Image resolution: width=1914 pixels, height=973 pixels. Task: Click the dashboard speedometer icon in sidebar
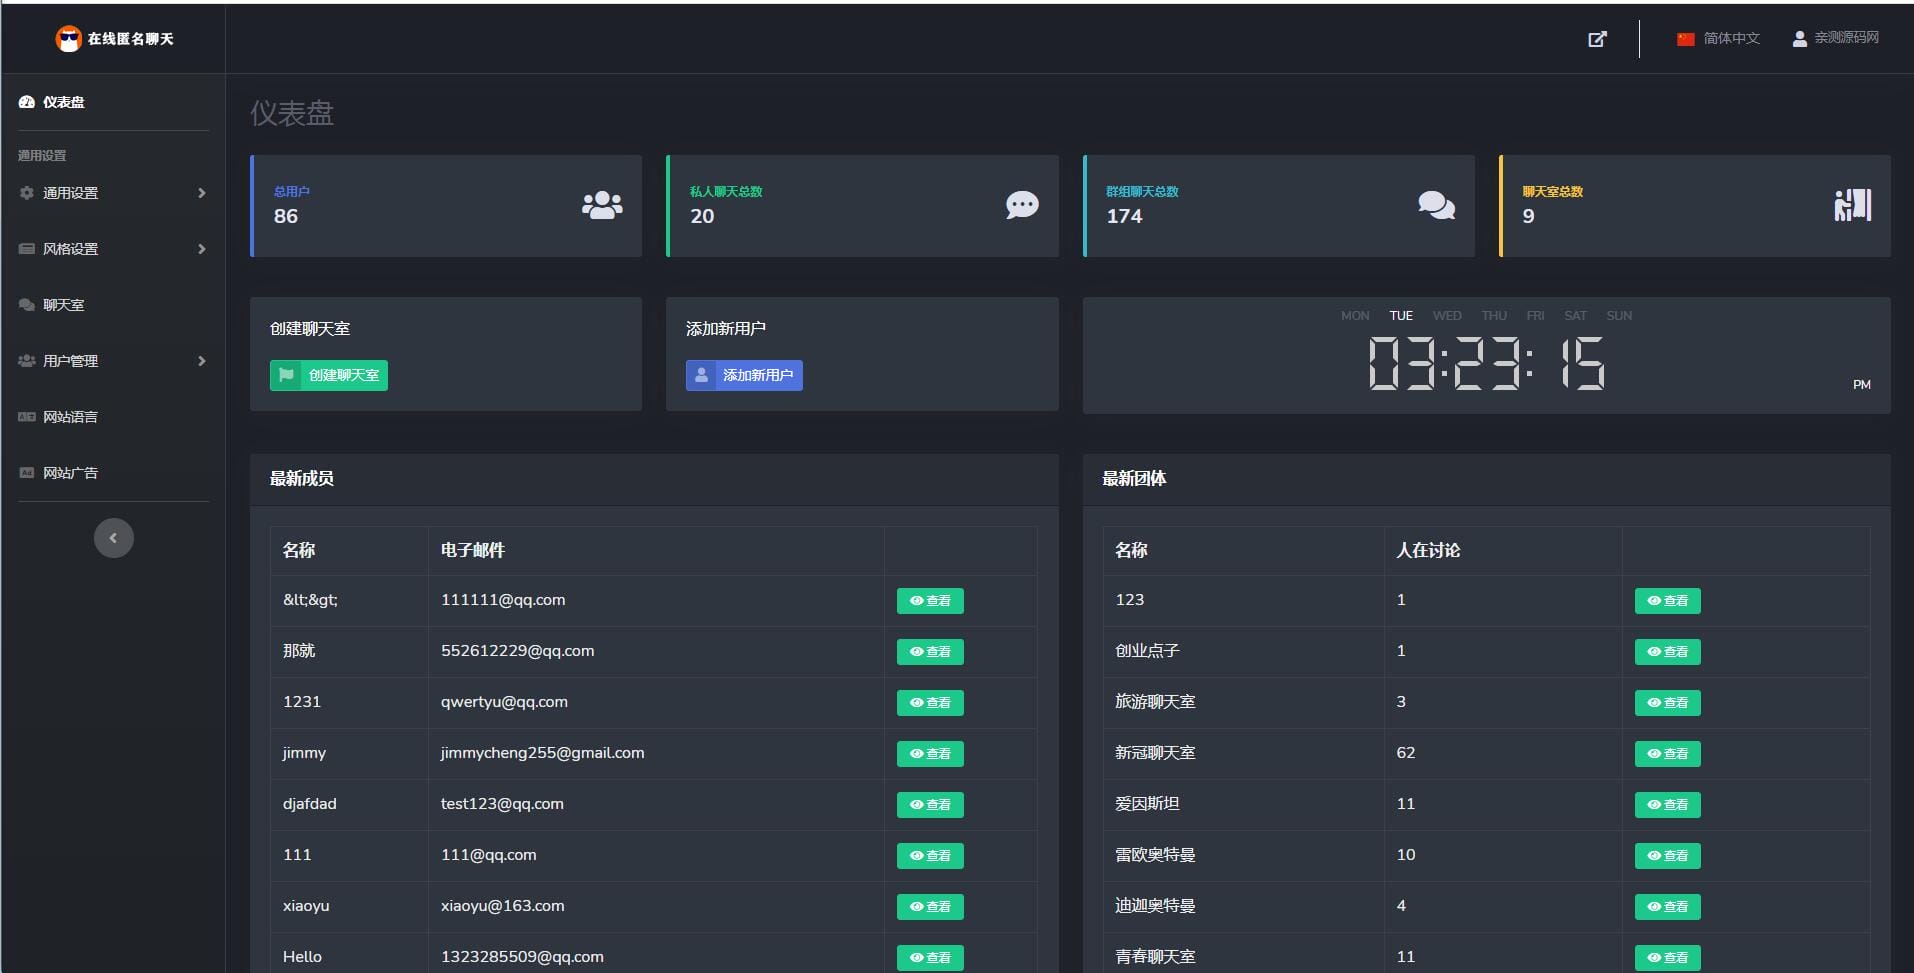click(x=25, y=102)
